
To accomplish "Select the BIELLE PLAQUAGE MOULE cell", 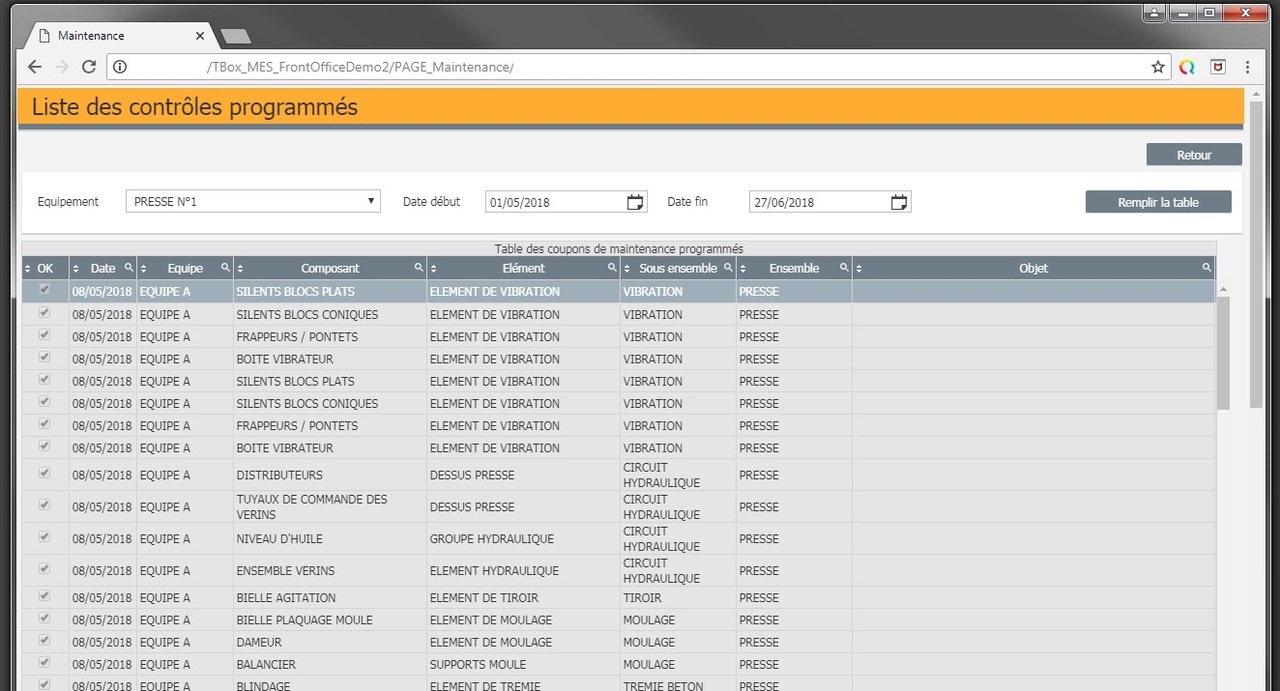I will pyautogui.click(x=330, y=620).
